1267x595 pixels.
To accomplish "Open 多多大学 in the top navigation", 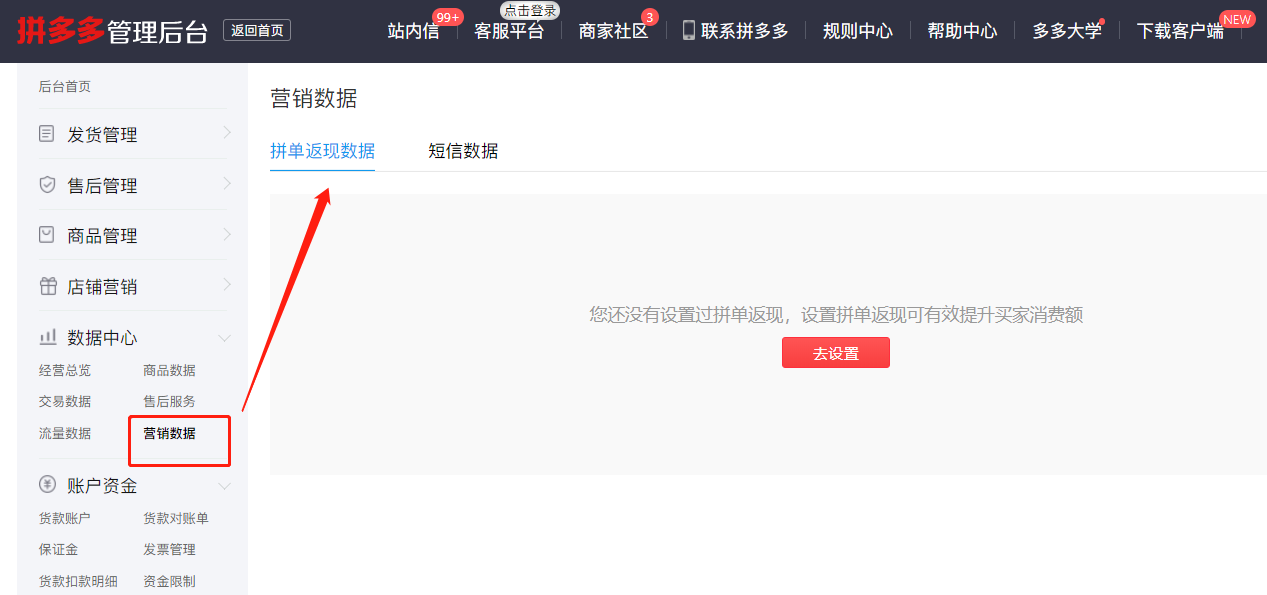I will pos(1067,31).
